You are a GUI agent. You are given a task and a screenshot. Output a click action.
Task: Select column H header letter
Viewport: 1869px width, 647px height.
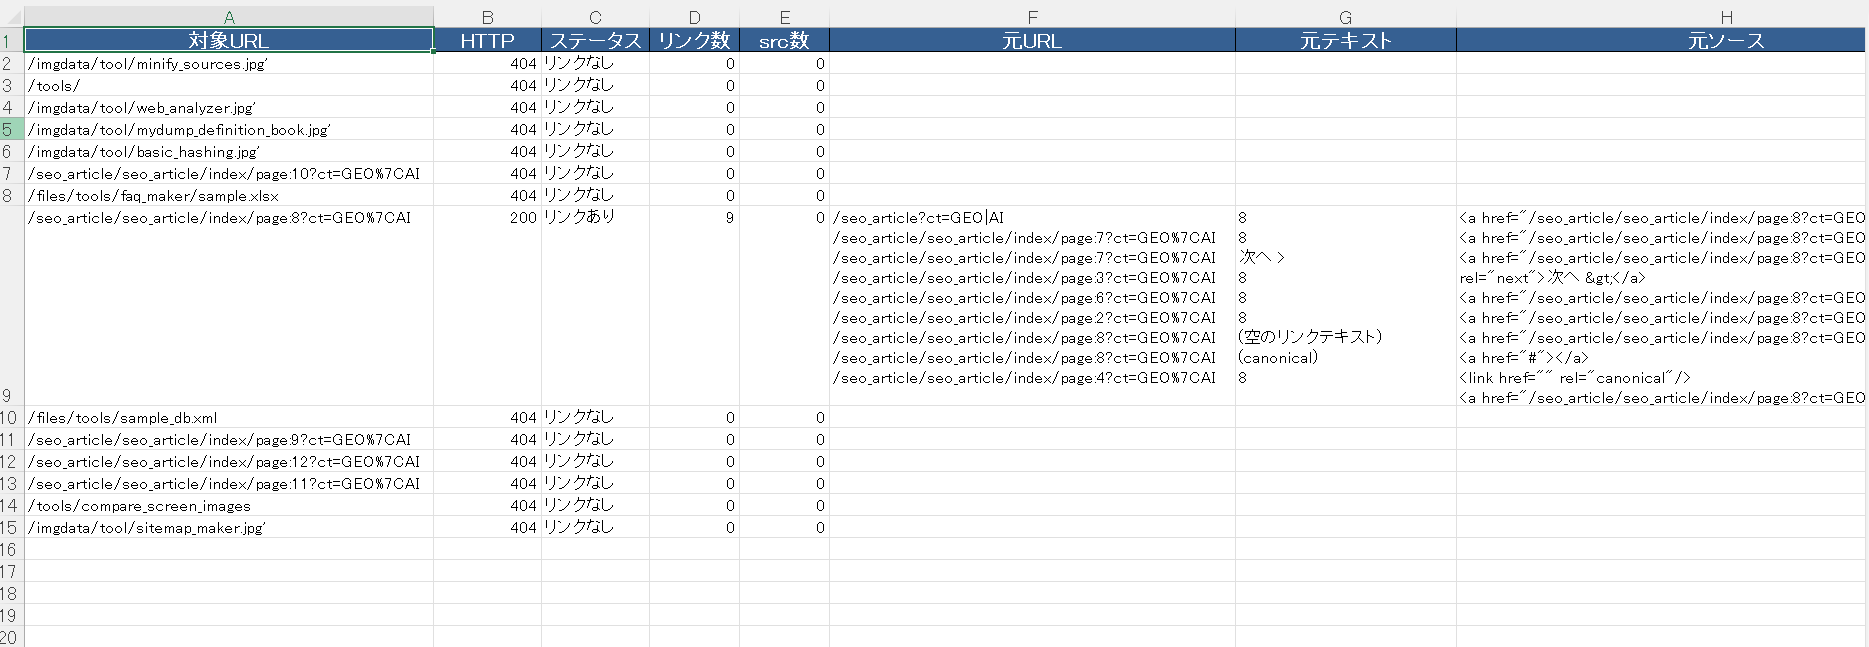click(1726, 17)
